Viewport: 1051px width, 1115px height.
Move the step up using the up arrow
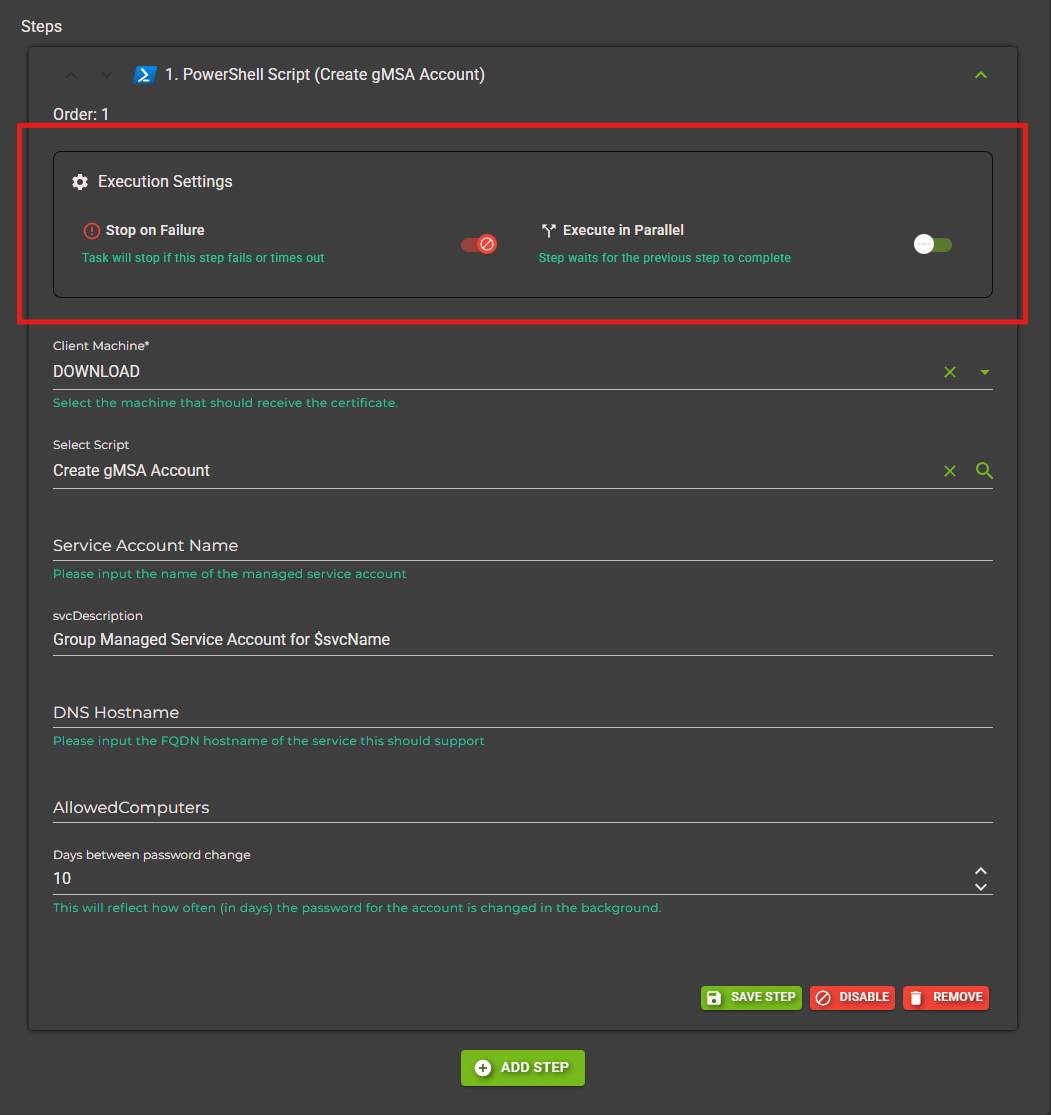pyautogui.click(x=70, y=74)
